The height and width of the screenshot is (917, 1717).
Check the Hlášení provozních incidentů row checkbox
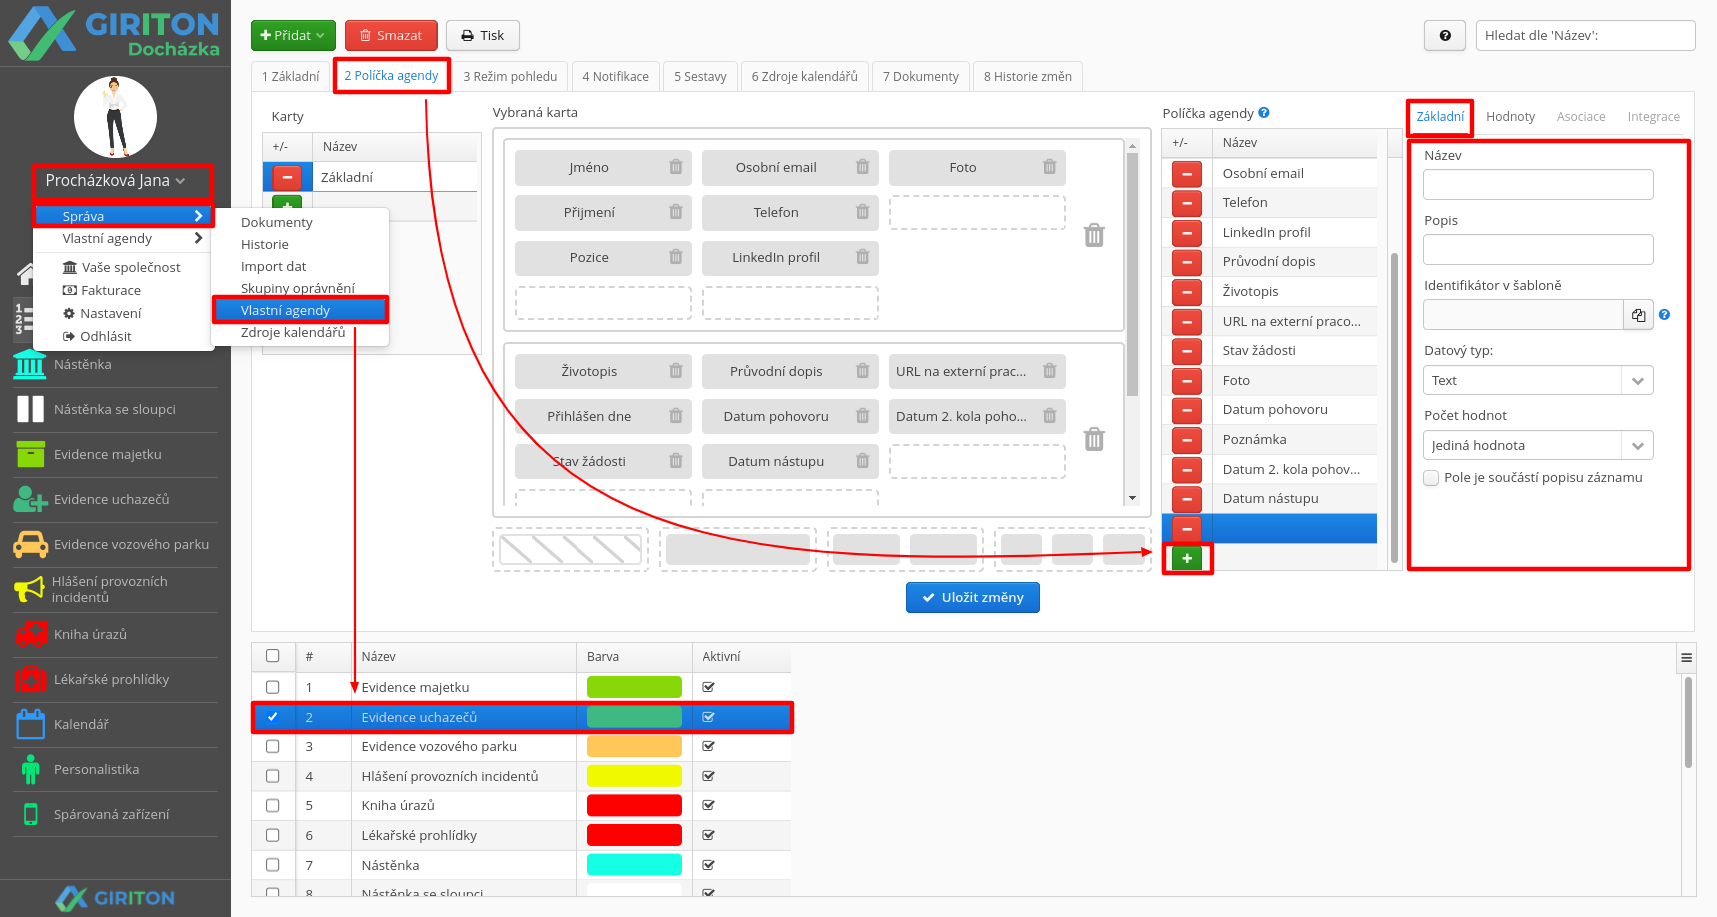coord(273,776)
